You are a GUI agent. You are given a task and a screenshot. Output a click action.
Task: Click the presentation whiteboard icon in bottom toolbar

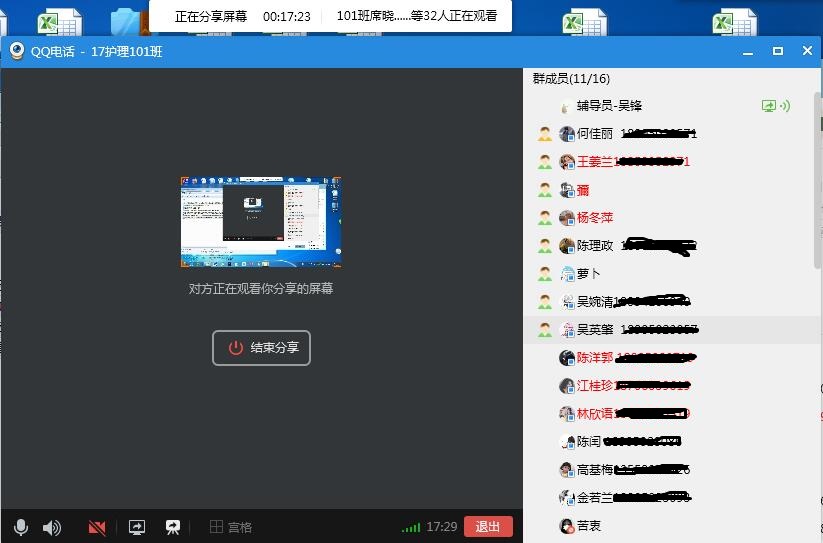[173, 527]
